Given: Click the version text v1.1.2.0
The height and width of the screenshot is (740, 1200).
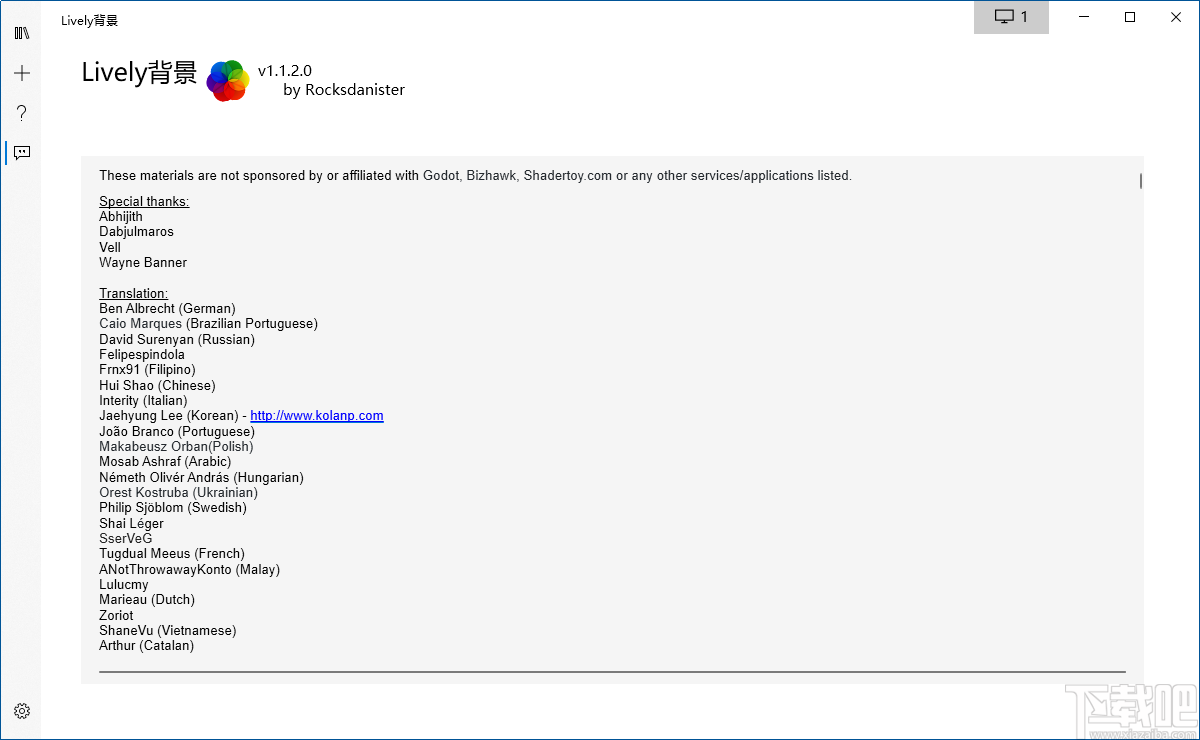Looking at the screenshot, I should (x=285, y=70).
